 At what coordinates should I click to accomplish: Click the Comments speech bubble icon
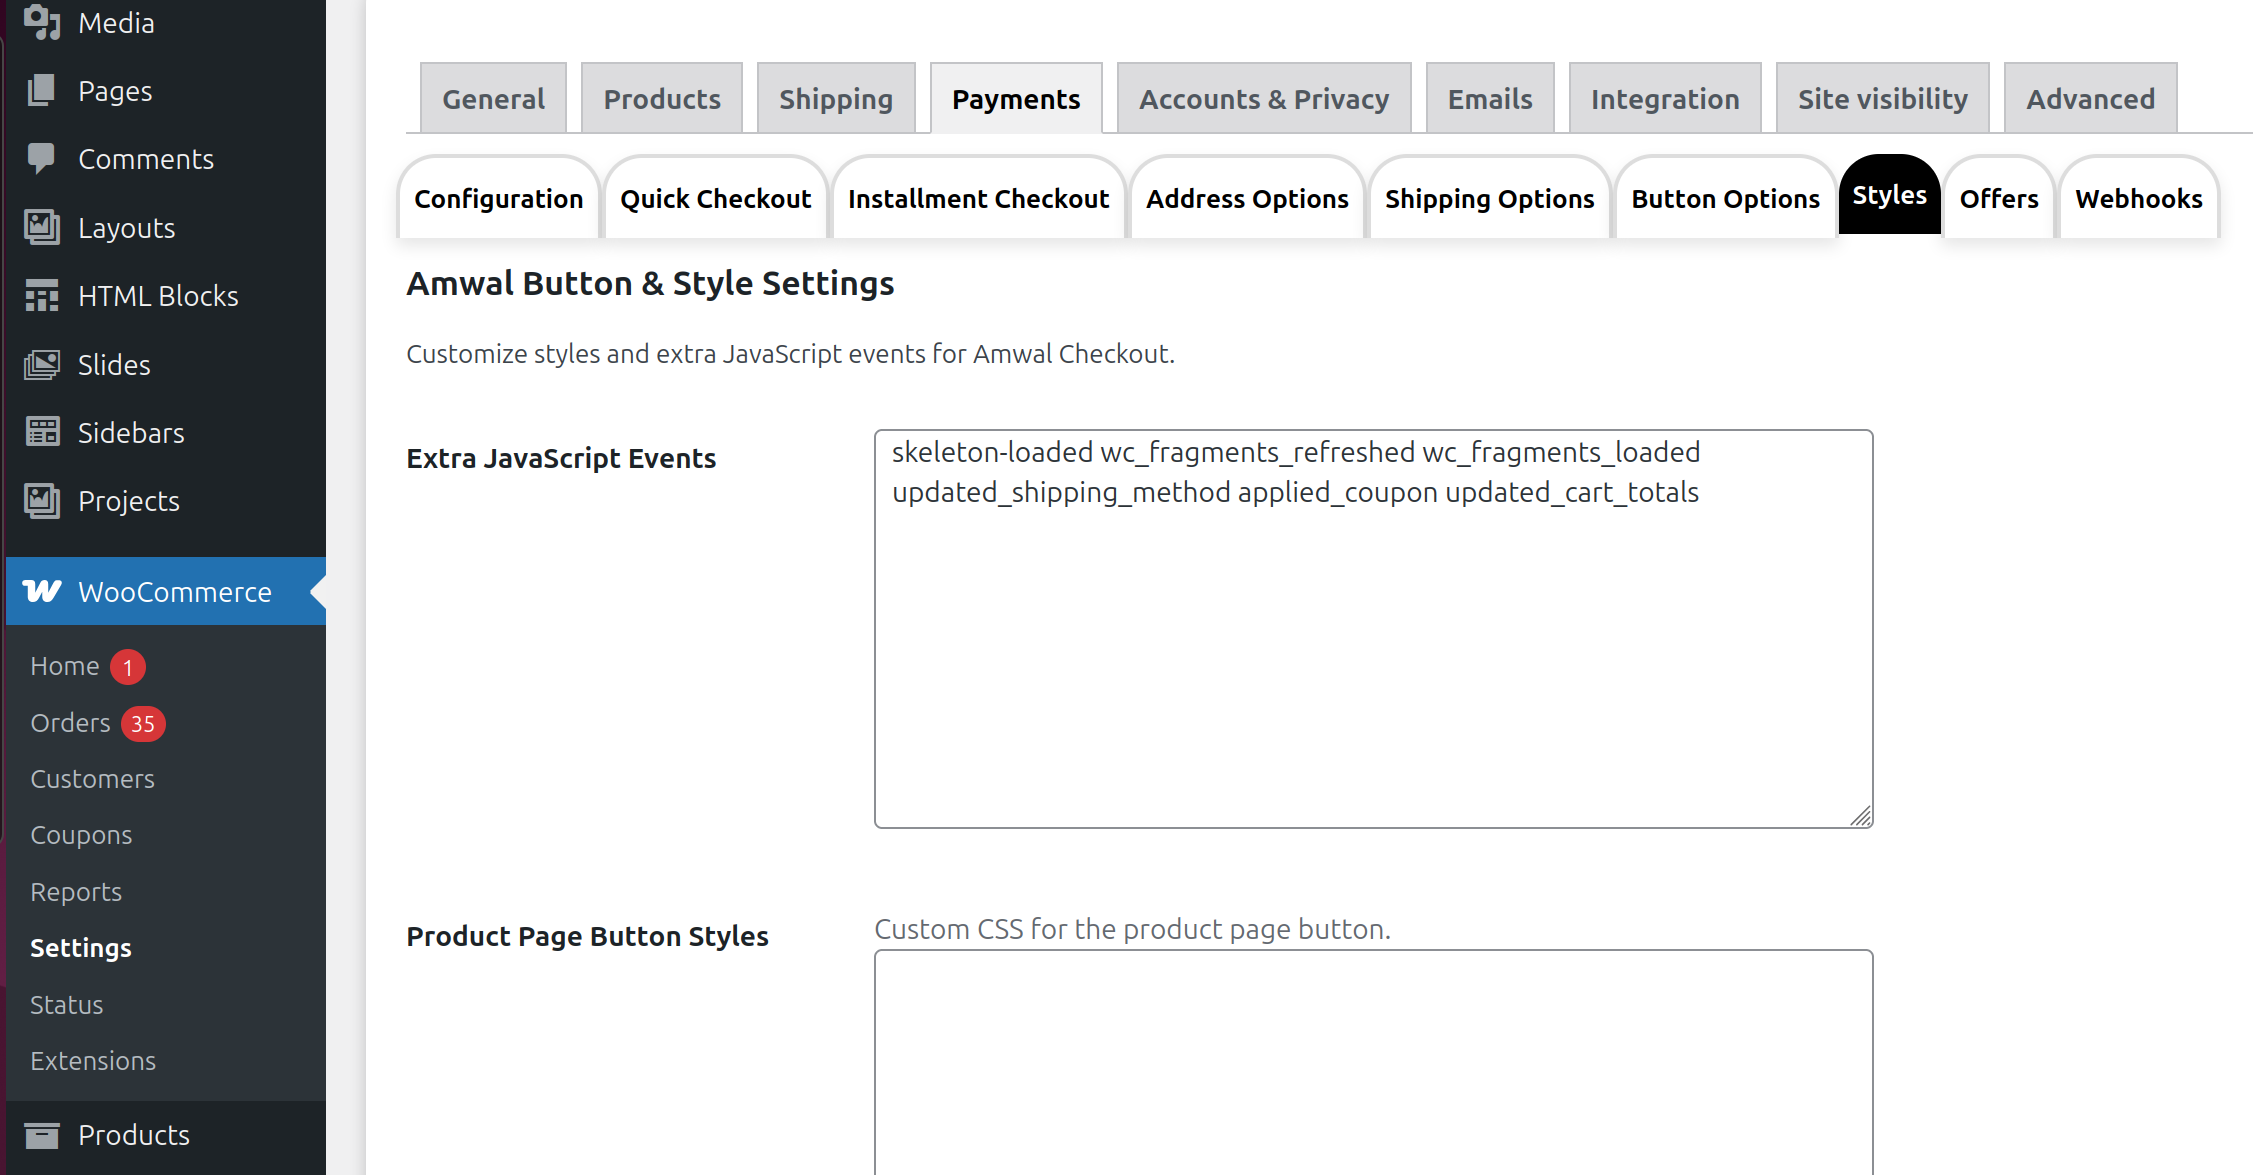click(42, 159)
